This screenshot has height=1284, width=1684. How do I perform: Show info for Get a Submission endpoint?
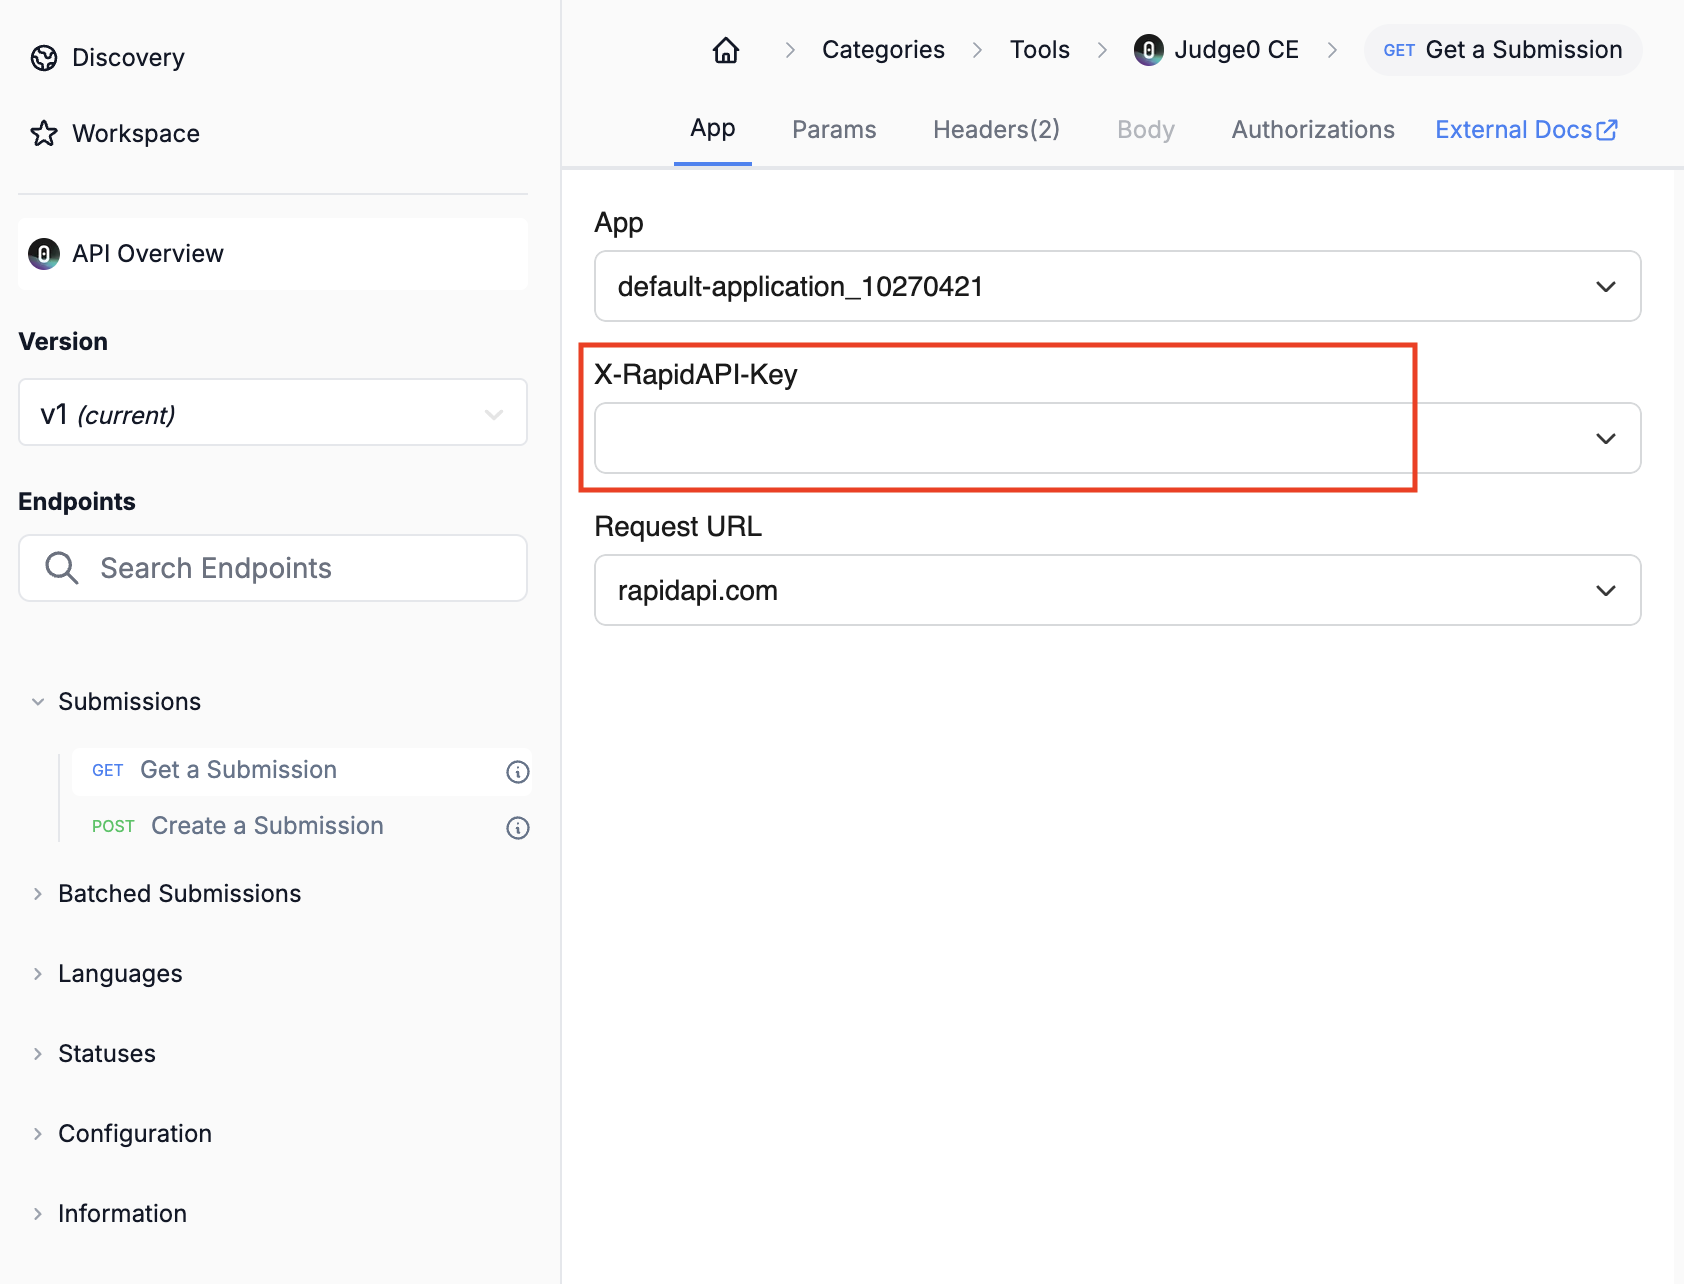tap(518, 772)
